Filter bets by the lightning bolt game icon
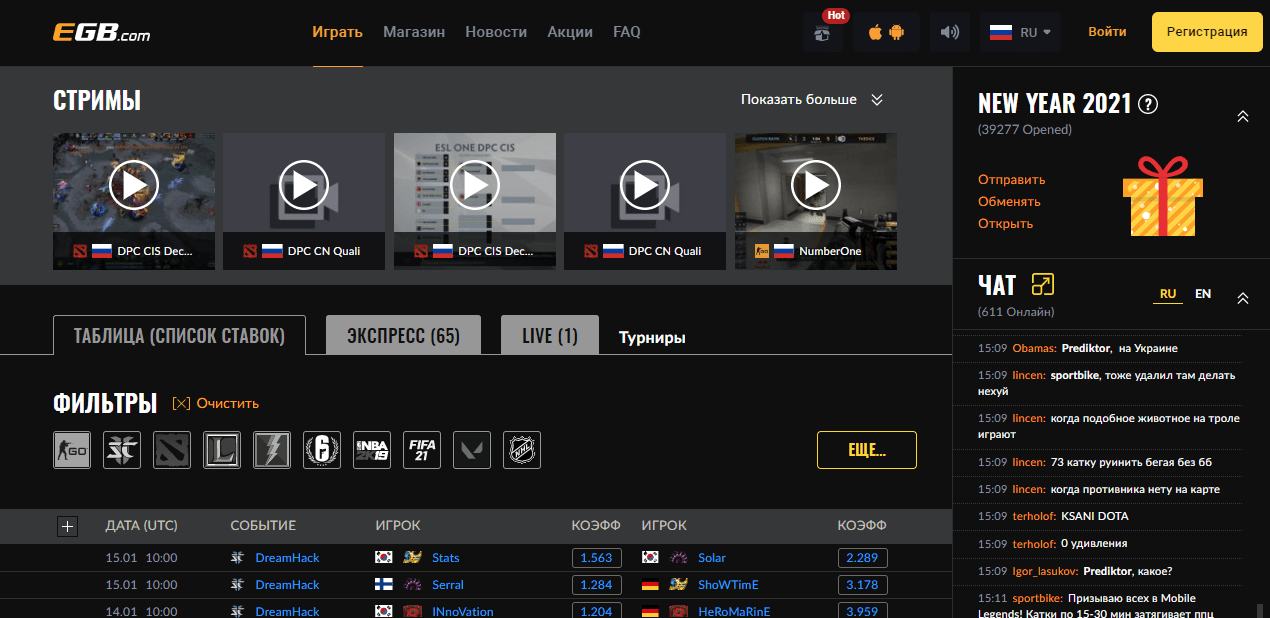Viewport: 1270px width, 618px height. 272,450
